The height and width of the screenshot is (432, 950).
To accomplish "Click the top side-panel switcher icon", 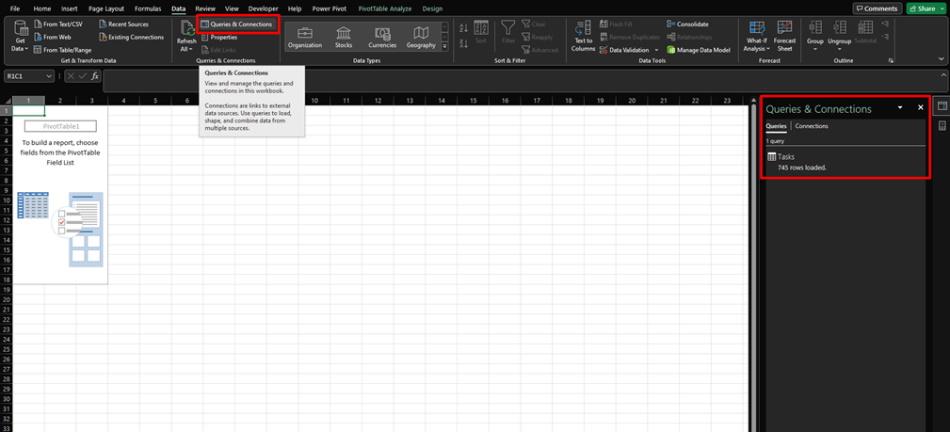I will coord(942,106).
